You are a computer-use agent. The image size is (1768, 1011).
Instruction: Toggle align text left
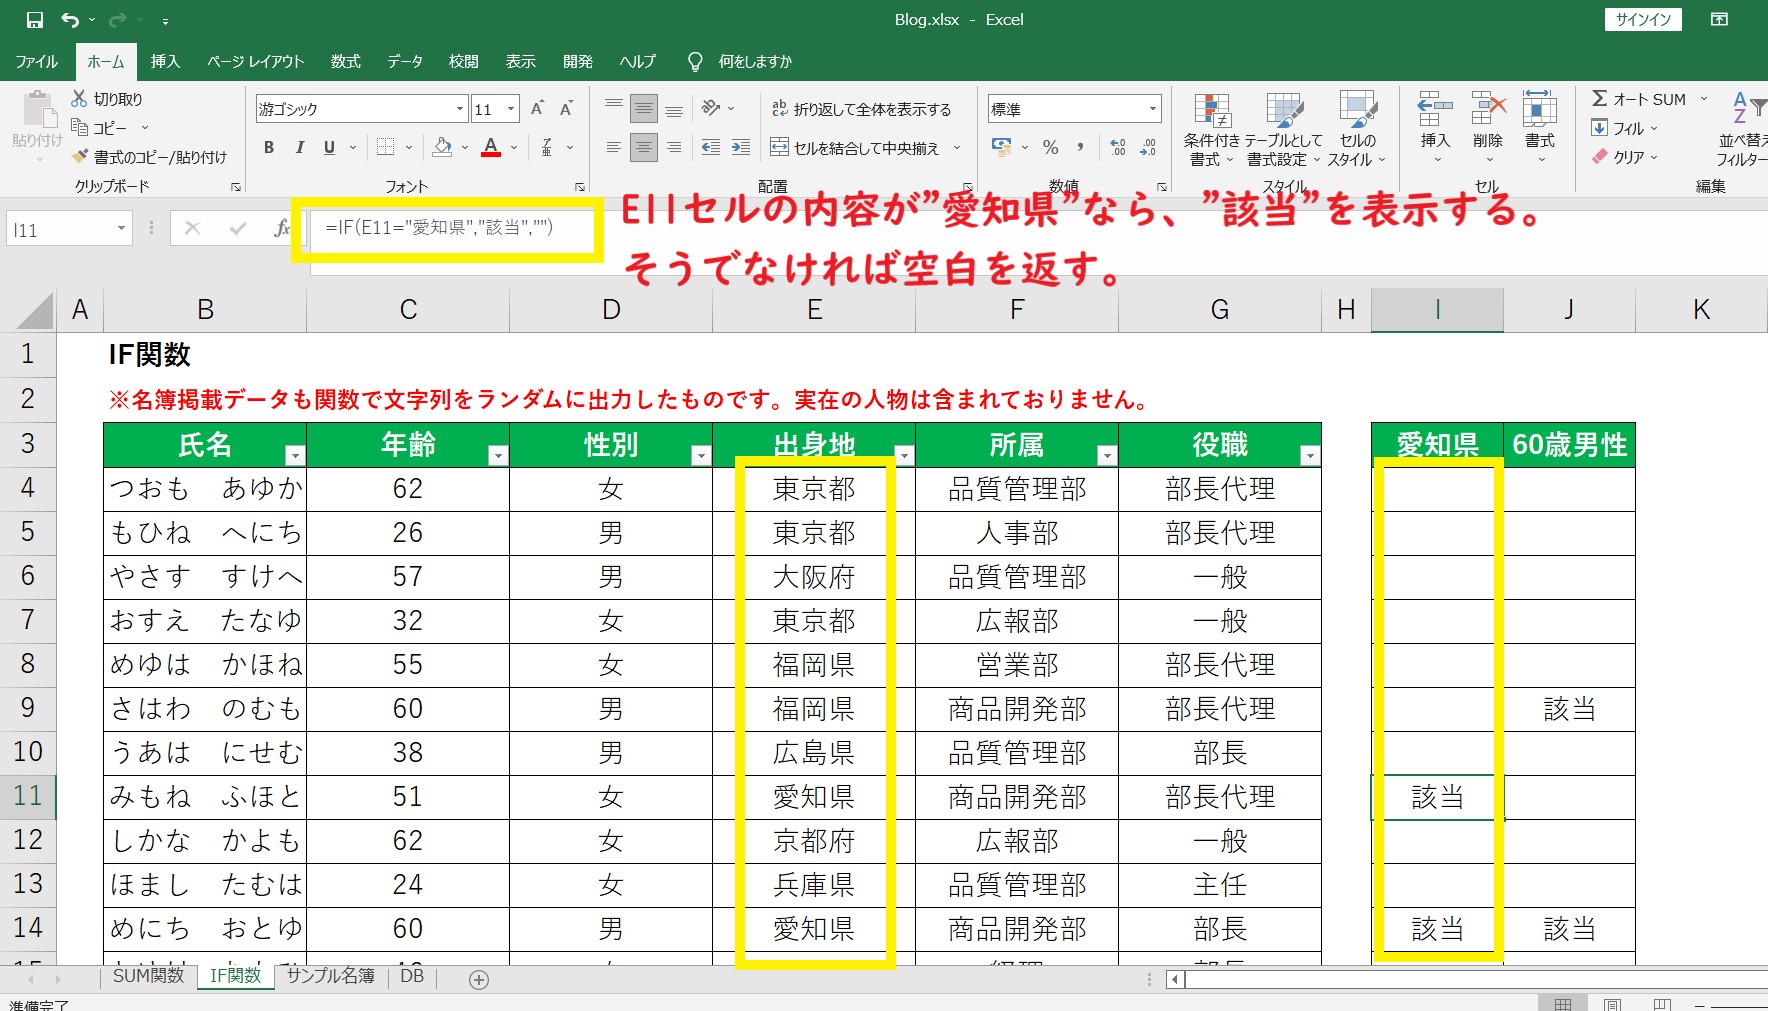click(x=614, y=148)
